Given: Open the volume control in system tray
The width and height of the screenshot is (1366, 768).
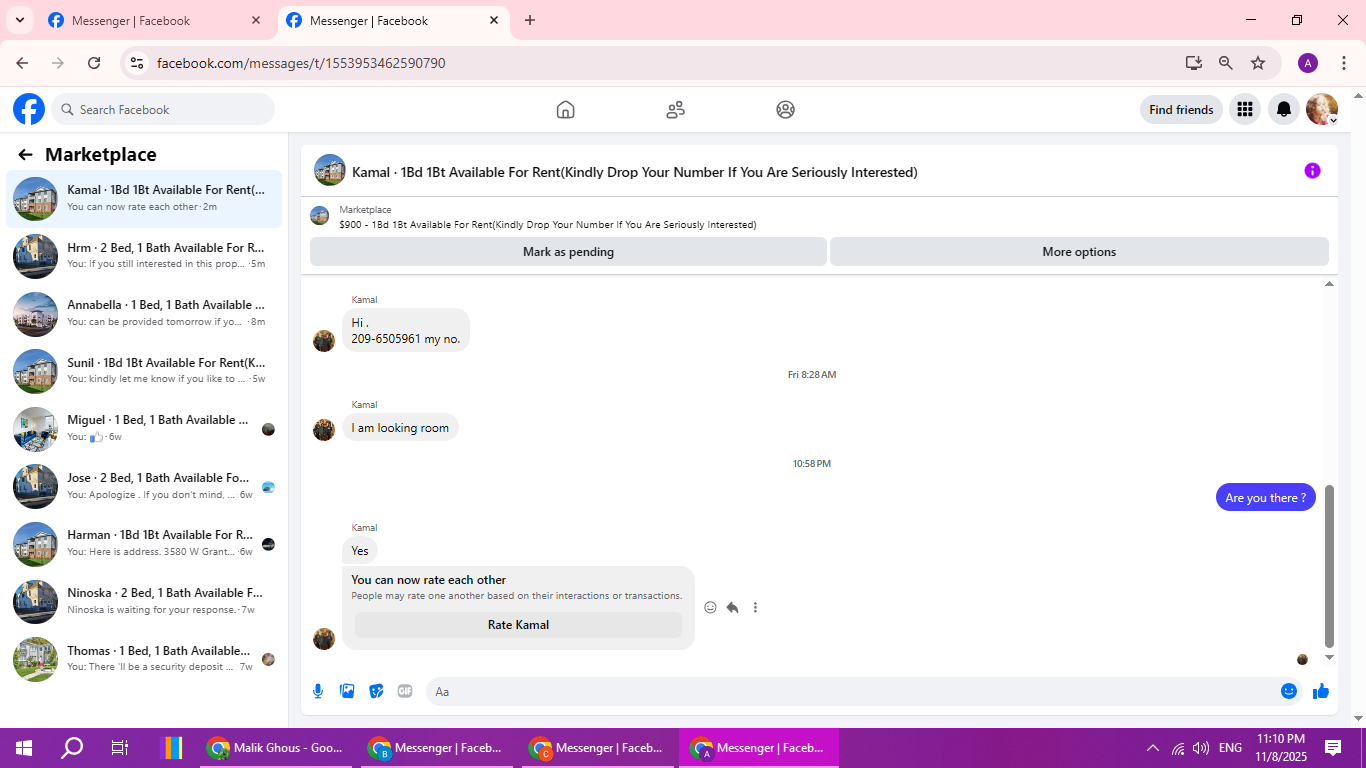Looking at the screenshot, I should pos(1201,748).
